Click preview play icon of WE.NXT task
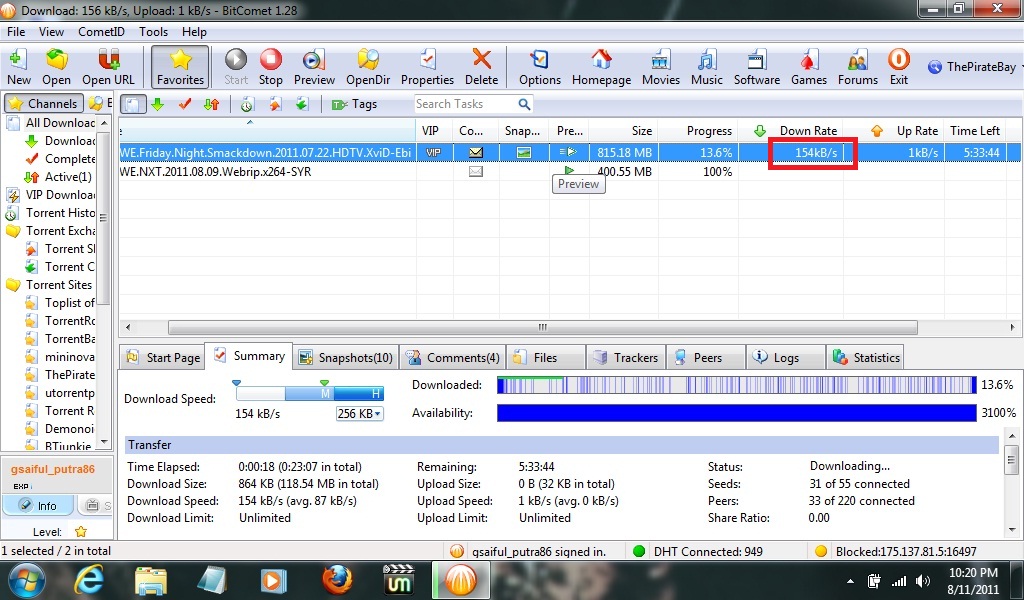Viewport: 1024px width, 600px height. 569,170
